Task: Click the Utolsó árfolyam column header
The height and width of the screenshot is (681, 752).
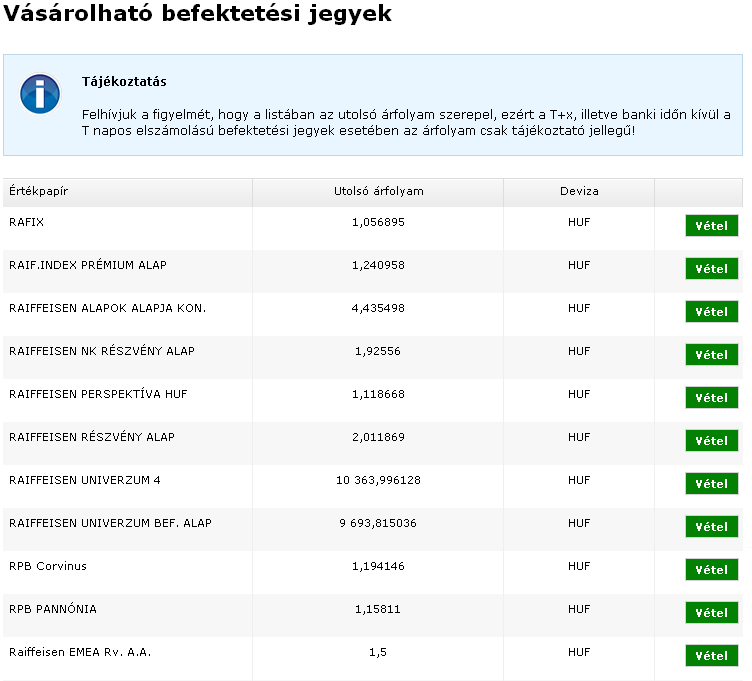Action: pos(378,191)
